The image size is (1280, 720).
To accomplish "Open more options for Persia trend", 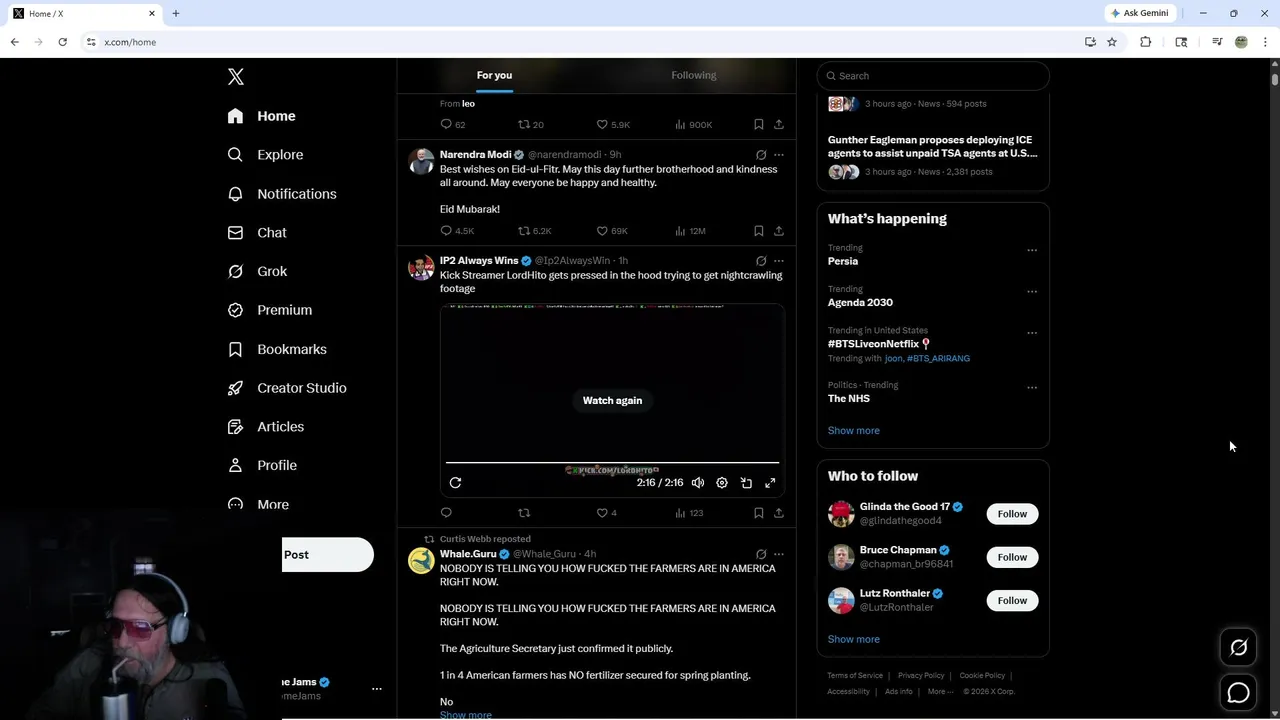I will click(x=1032, y=250).
